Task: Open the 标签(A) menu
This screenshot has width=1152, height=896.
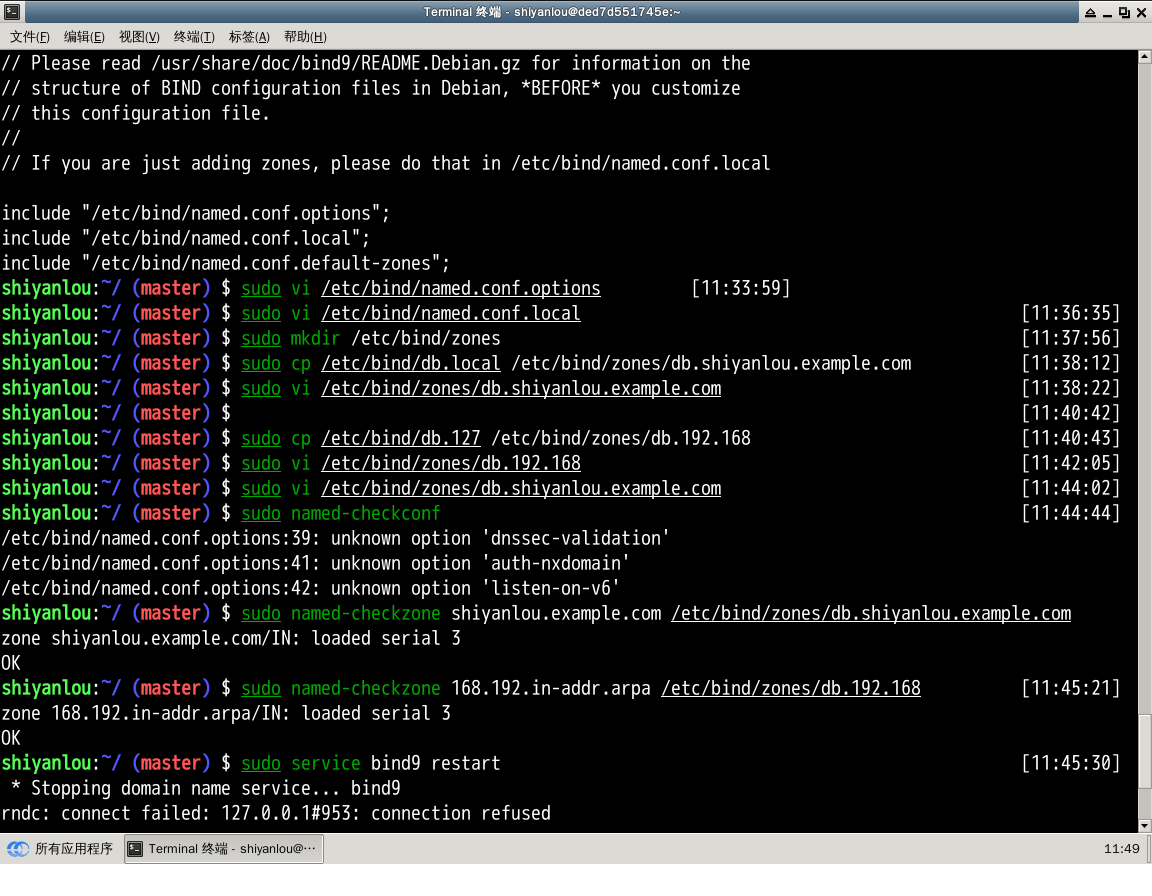Action: pyautogui.click(x=249, y=37)
